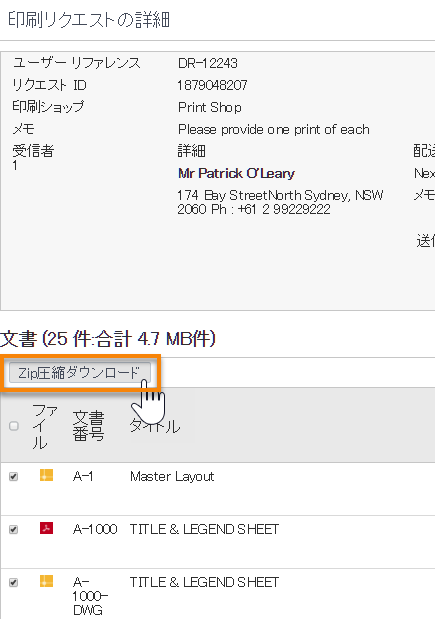This screenshot has height=619, width=435.
Task: Open the A-1000-DWG file icon
Action: pyautogui.click(x=47, y=581)
